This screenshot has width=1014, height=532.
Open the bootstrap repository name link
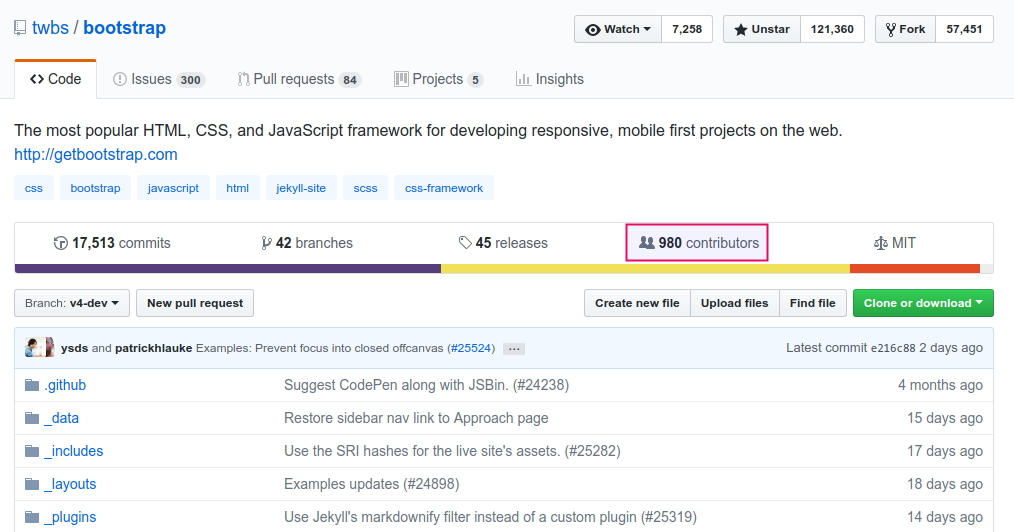[124, 28]
